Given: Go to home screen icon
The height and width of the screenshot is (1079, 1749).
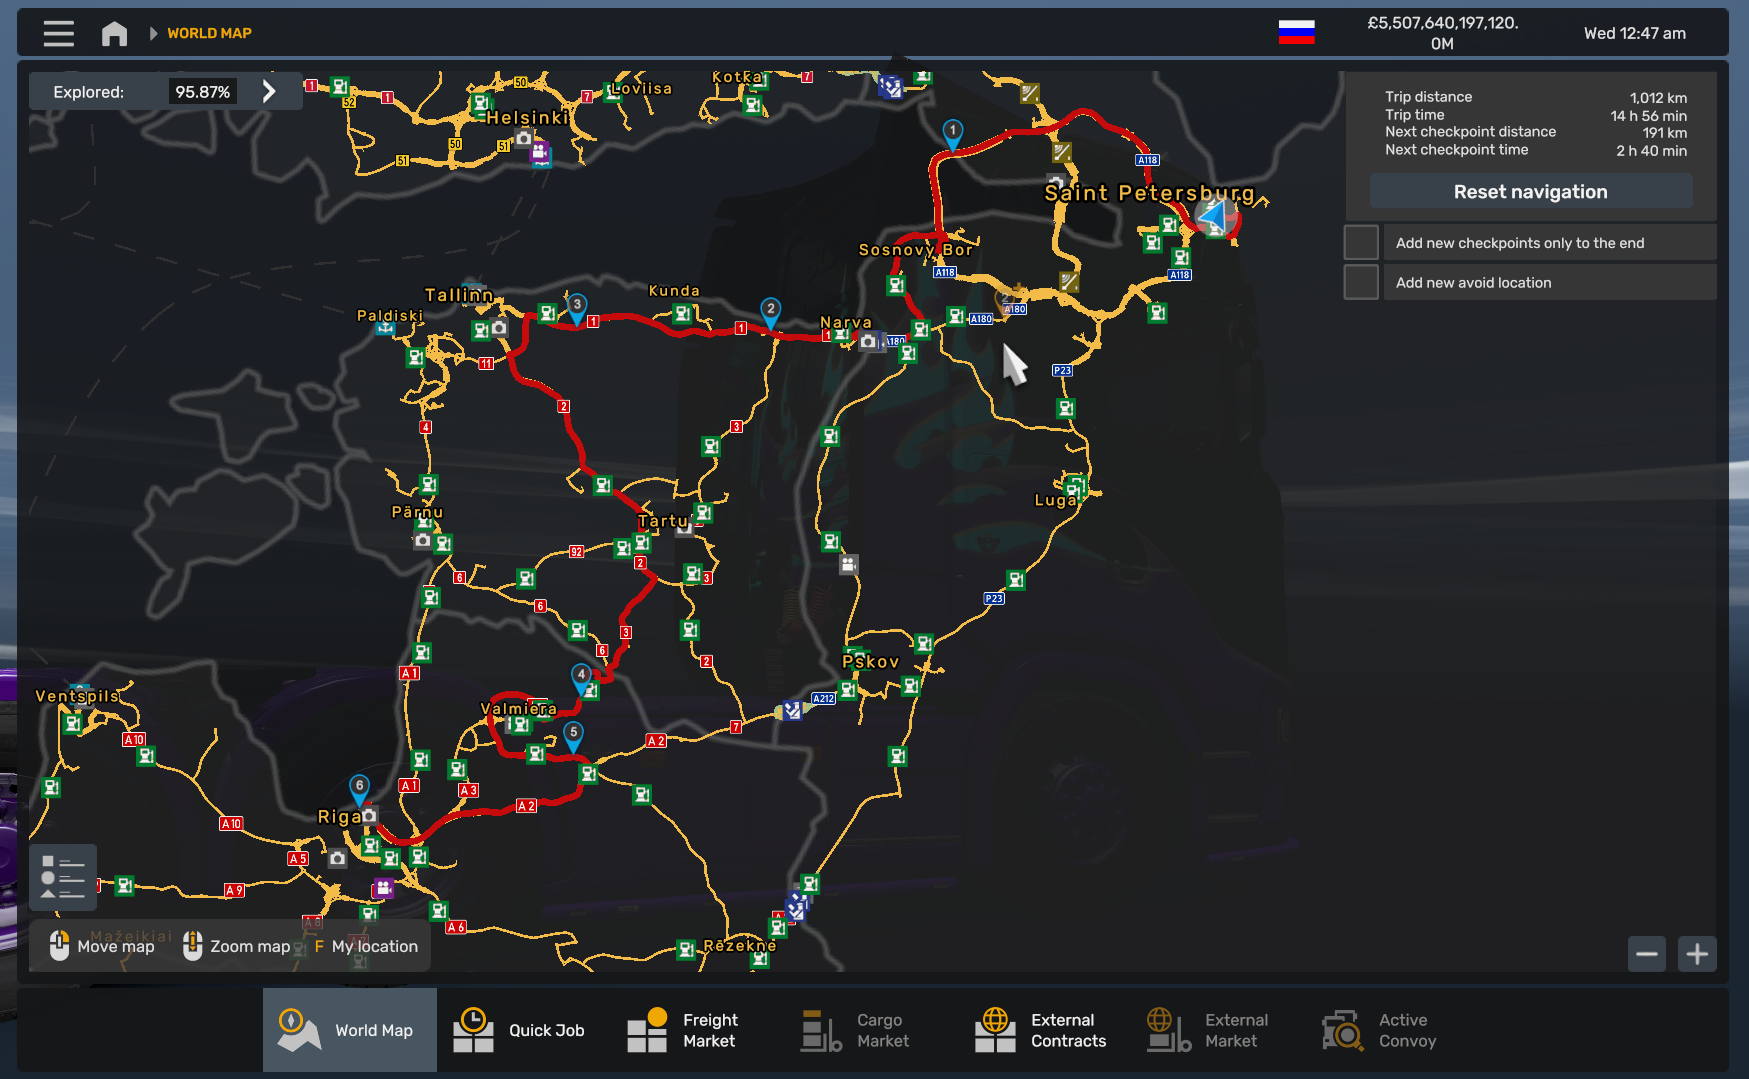Looking at the screenshot, I should click(x=114, y=33).
